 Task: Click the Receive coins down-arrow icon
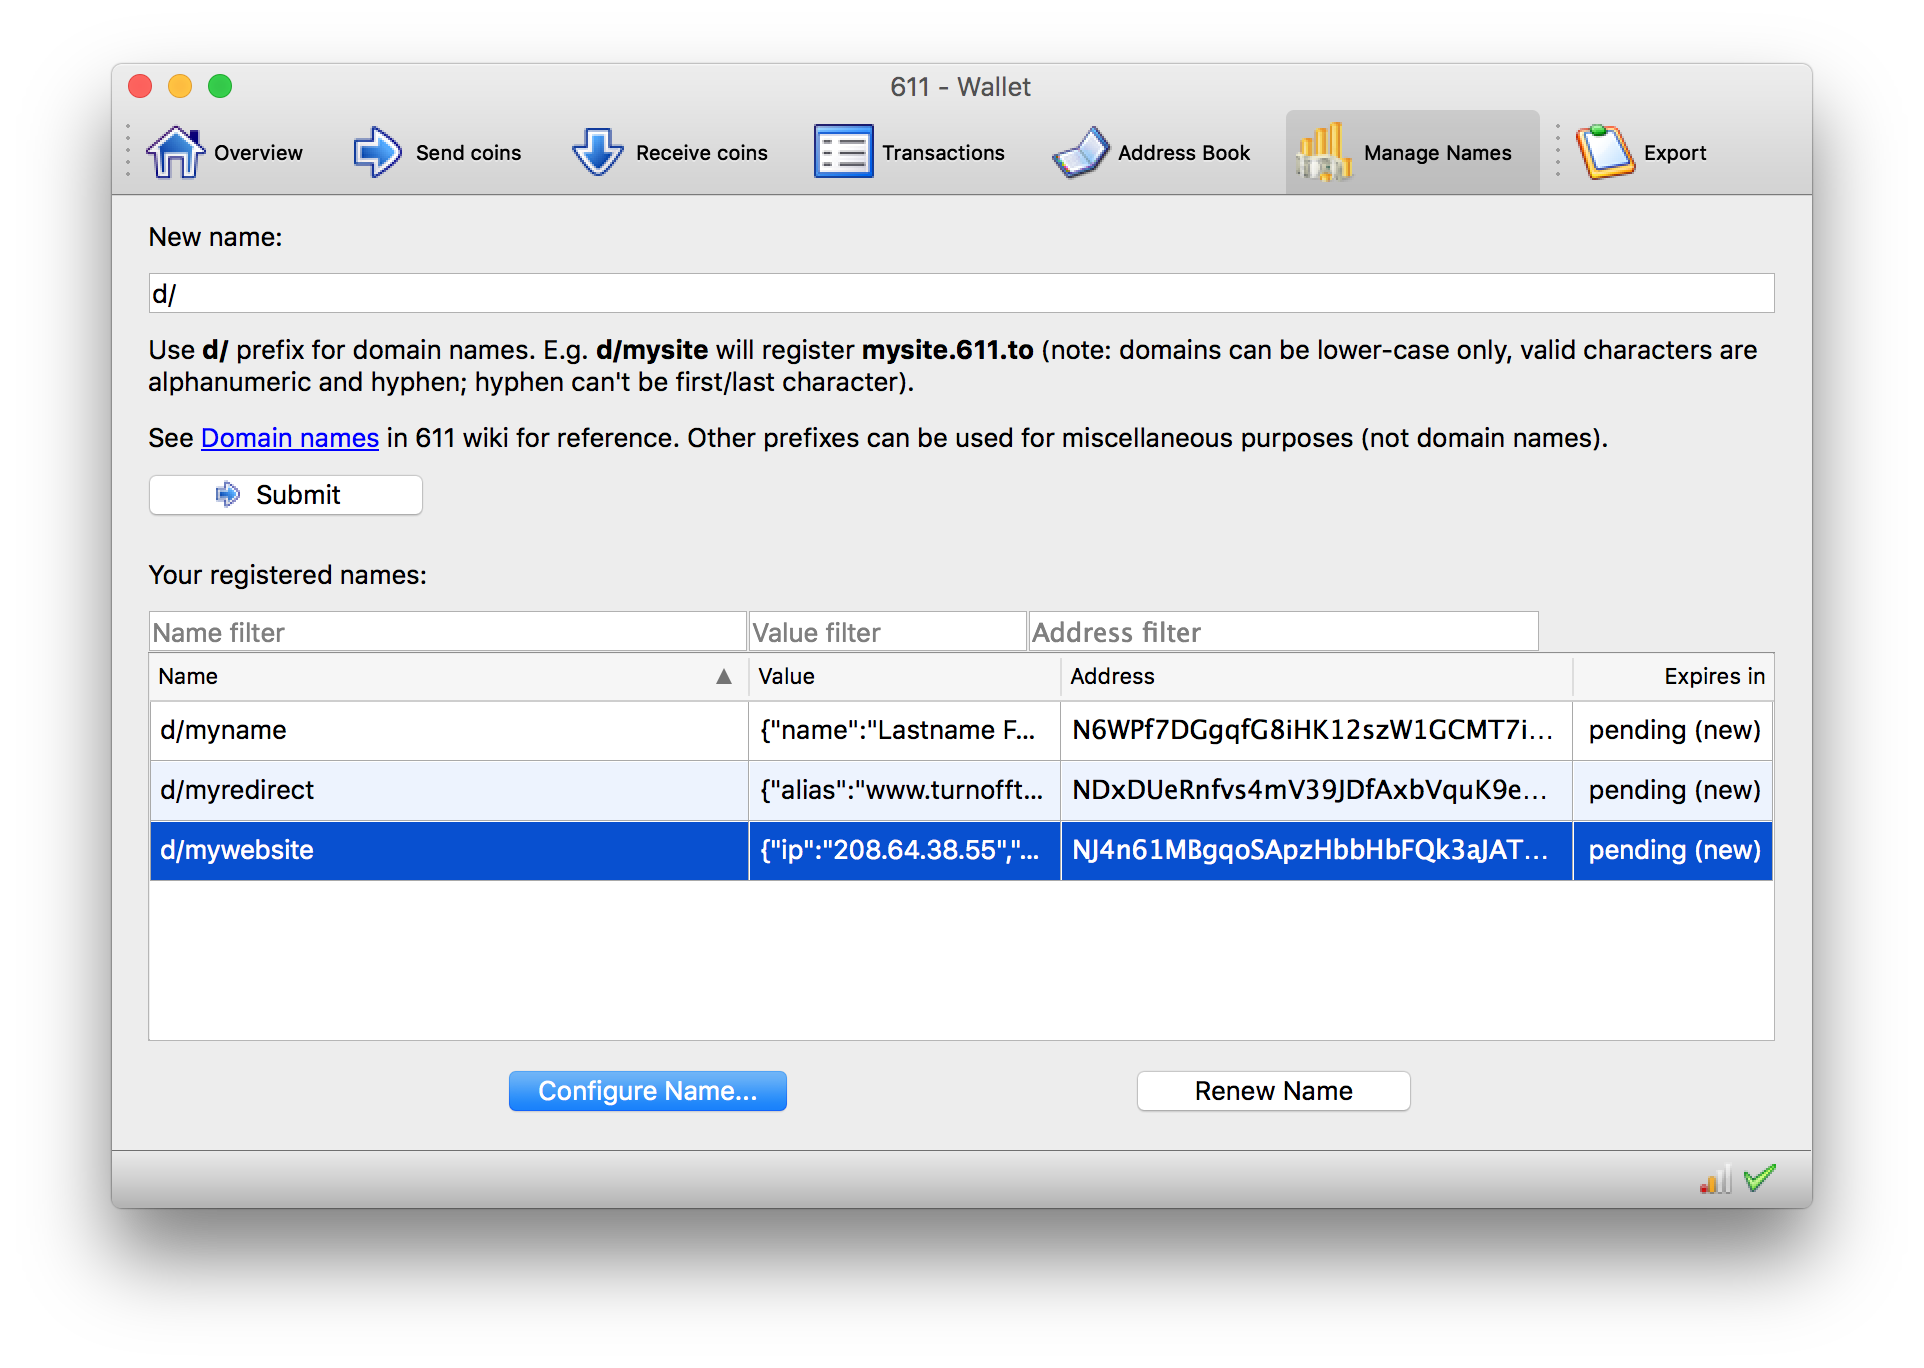point(598,153)
